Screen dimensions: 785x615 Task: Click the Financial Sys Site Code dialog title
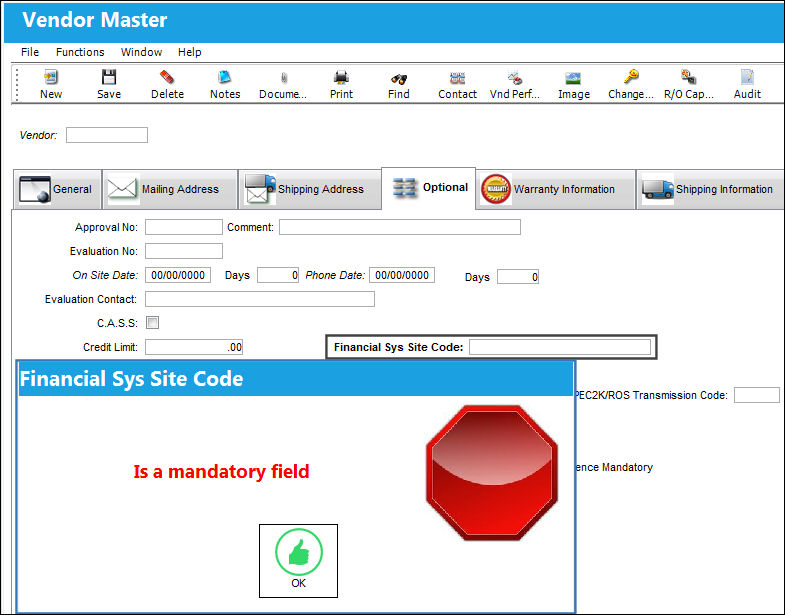pos(131,379)
